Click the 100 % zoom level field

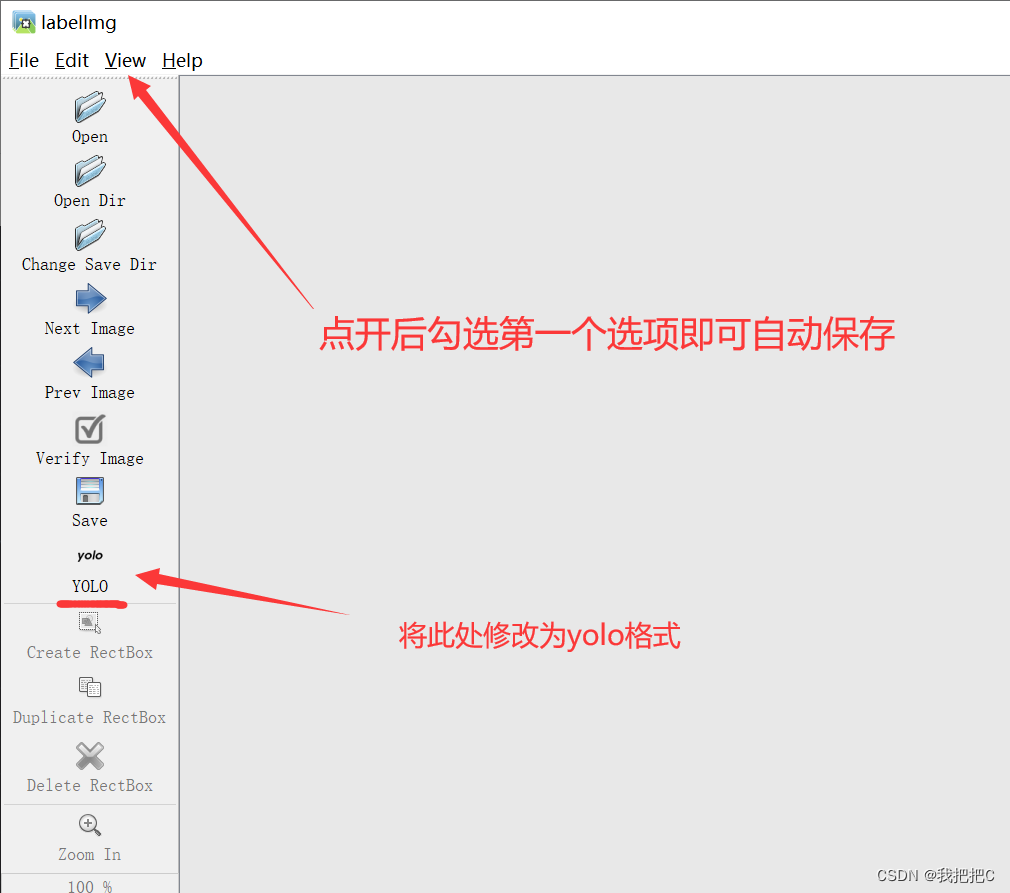click(90, 885)
